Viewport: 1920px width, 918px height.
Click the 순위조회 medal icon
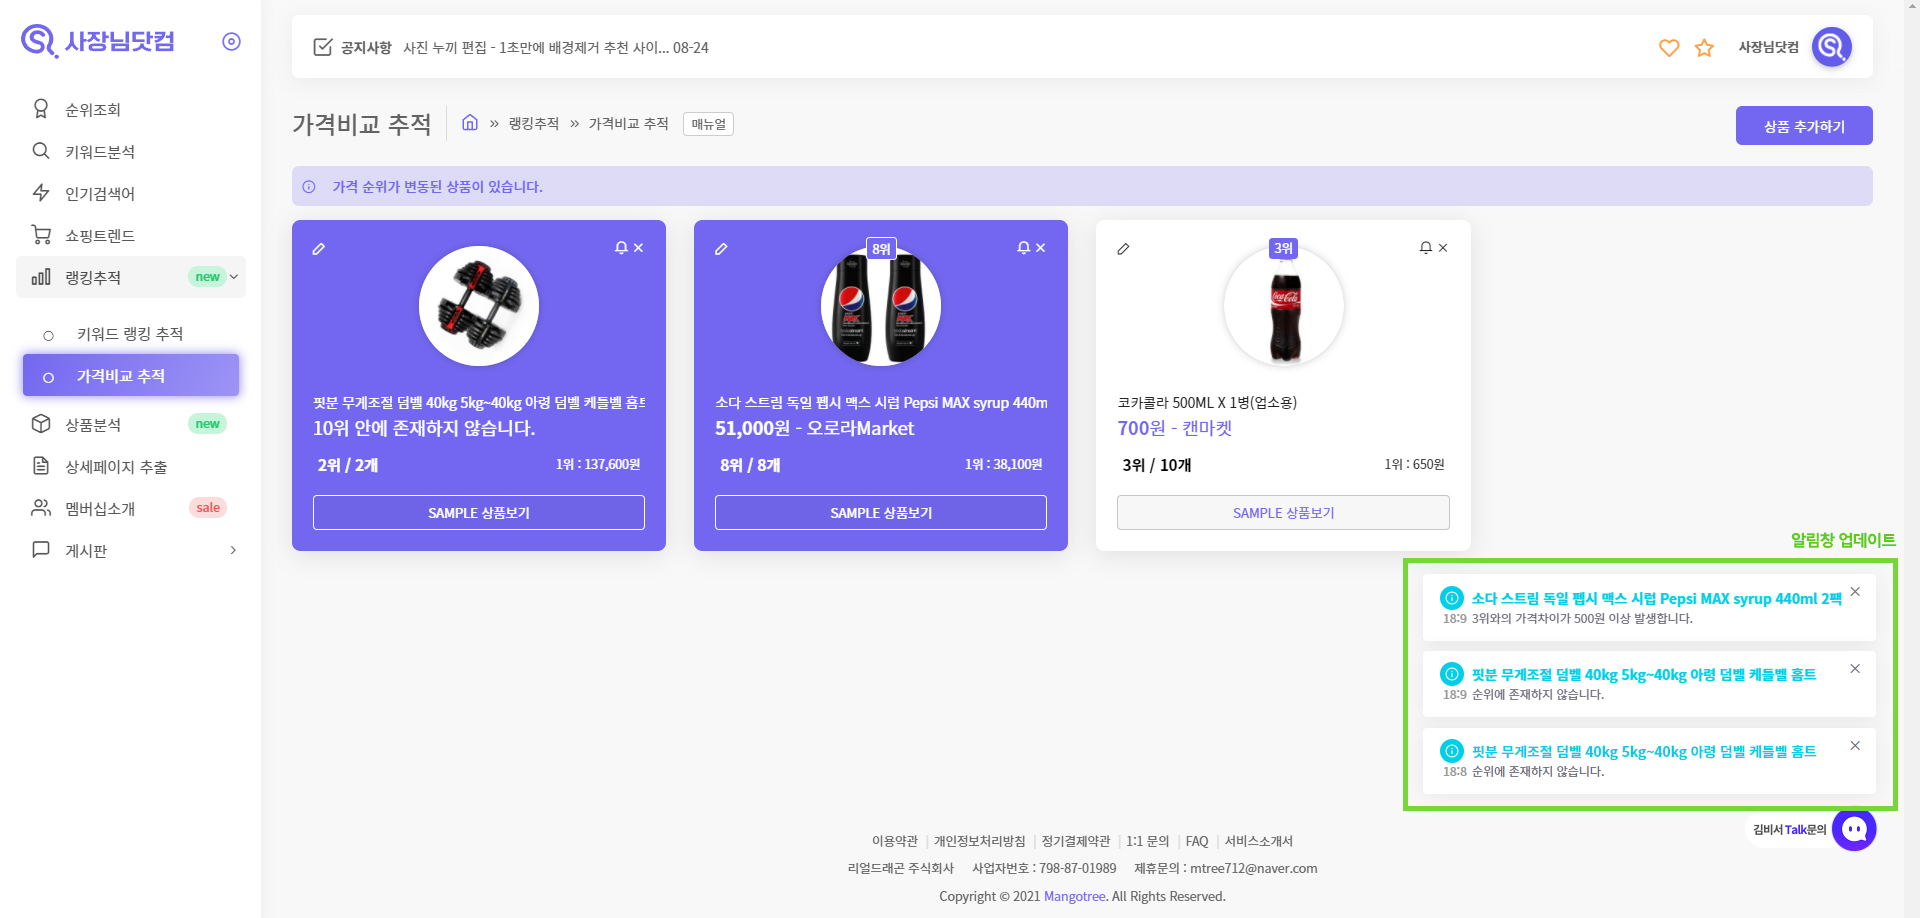pyautogui.click(x=41, y=108)
